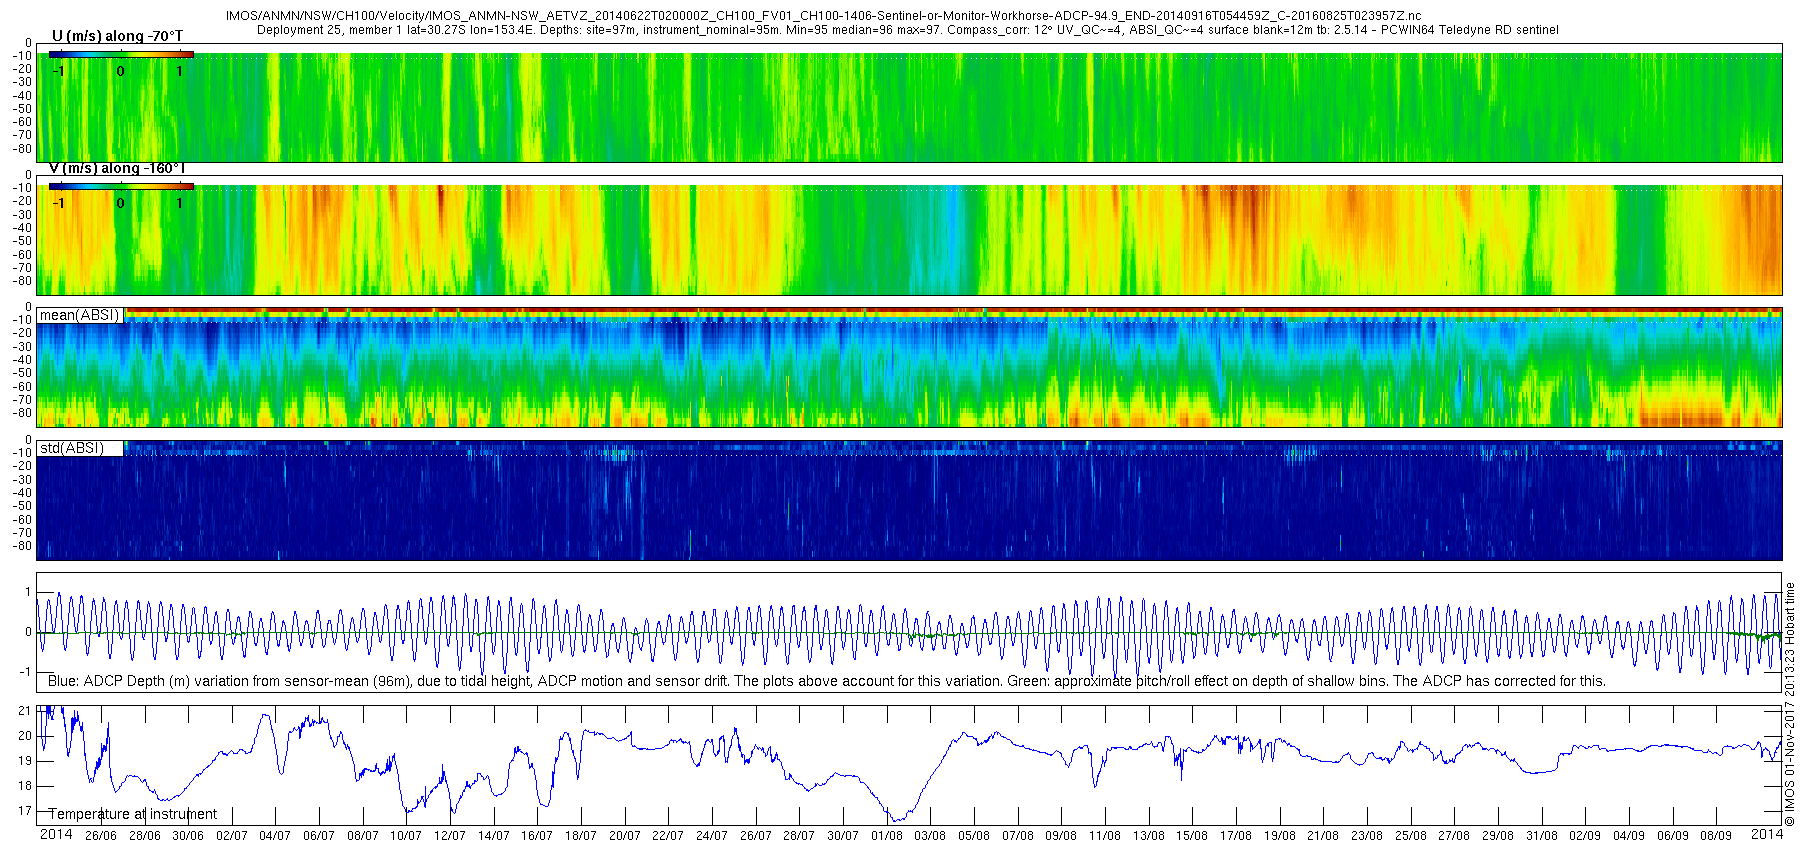The width and height of the screenshot is (1800, 850).
Task: Select the std(ABSI) panel label
Action: [x=72, y=448]
